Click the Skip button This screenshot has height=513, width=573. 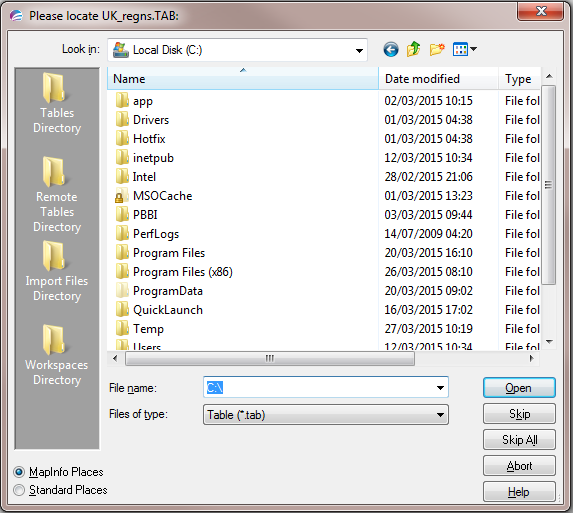(519, 414)
